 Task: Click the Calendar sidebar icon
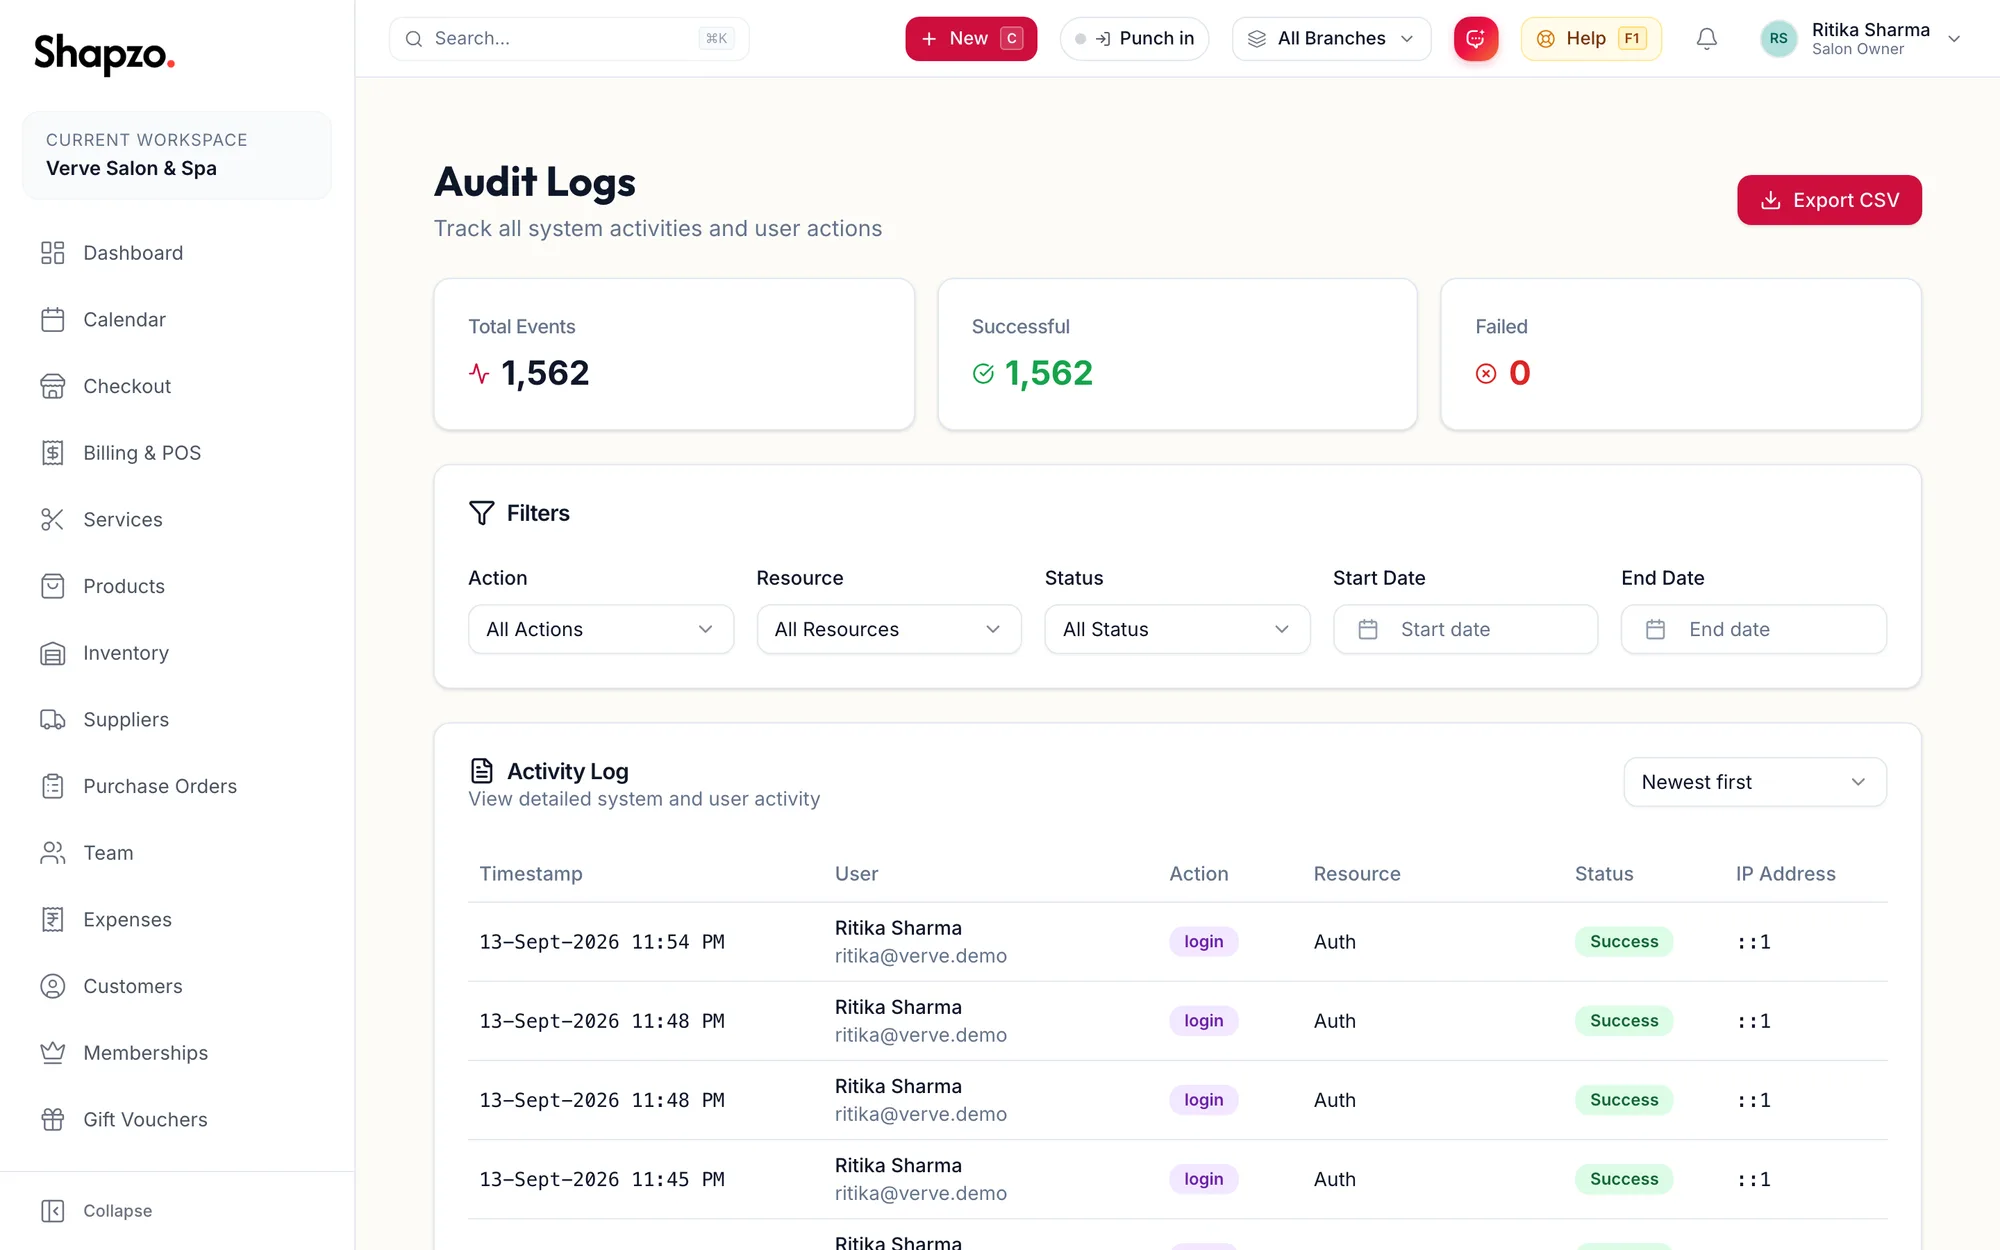click(52, 320)
